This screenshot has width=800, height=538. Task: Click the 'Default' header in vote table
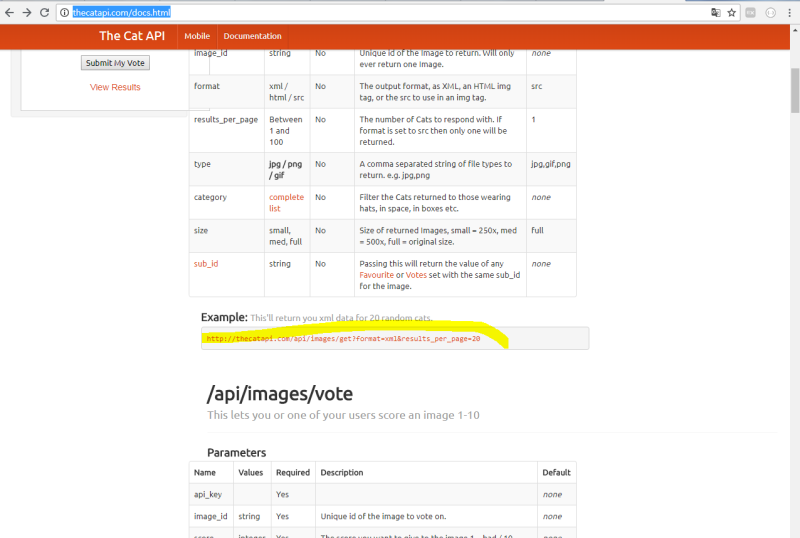(557, 473)
